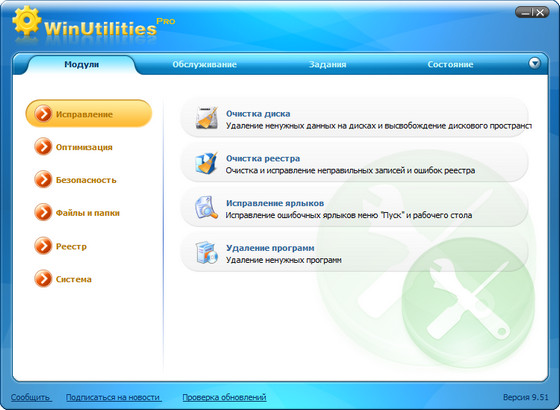Click the Подписаться на новости link
The height and width of the screenshot is (410, 560).
pyautogui.click(x=113, y=397)
